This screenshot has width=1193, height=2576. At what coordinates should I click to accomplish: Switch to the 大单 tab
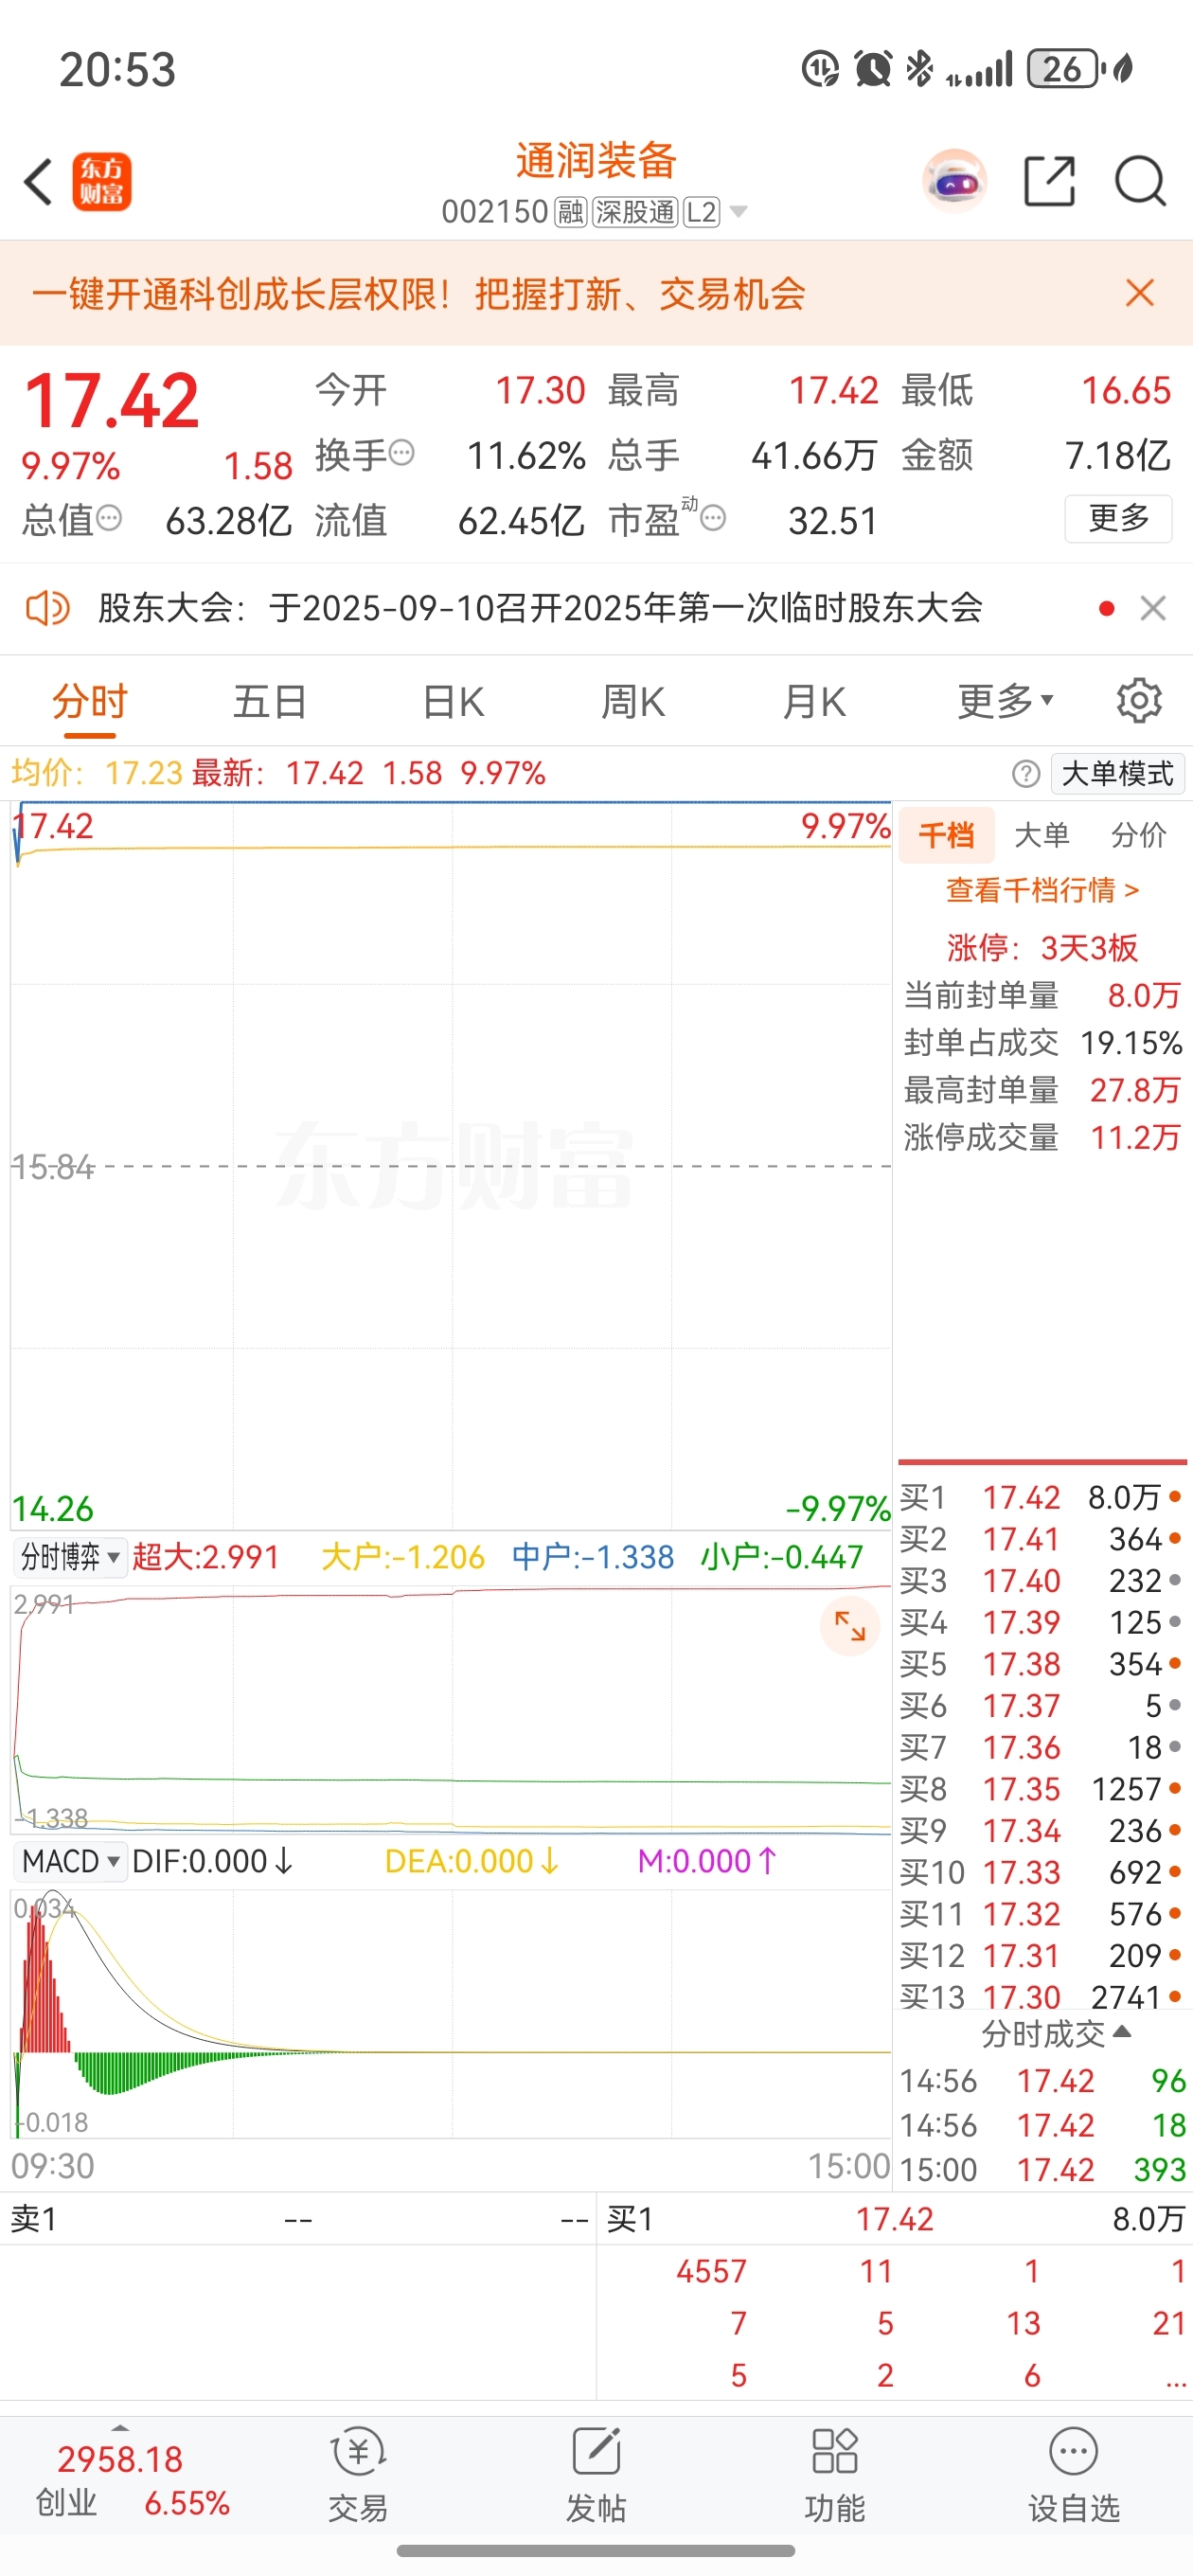coord(1042,835)
